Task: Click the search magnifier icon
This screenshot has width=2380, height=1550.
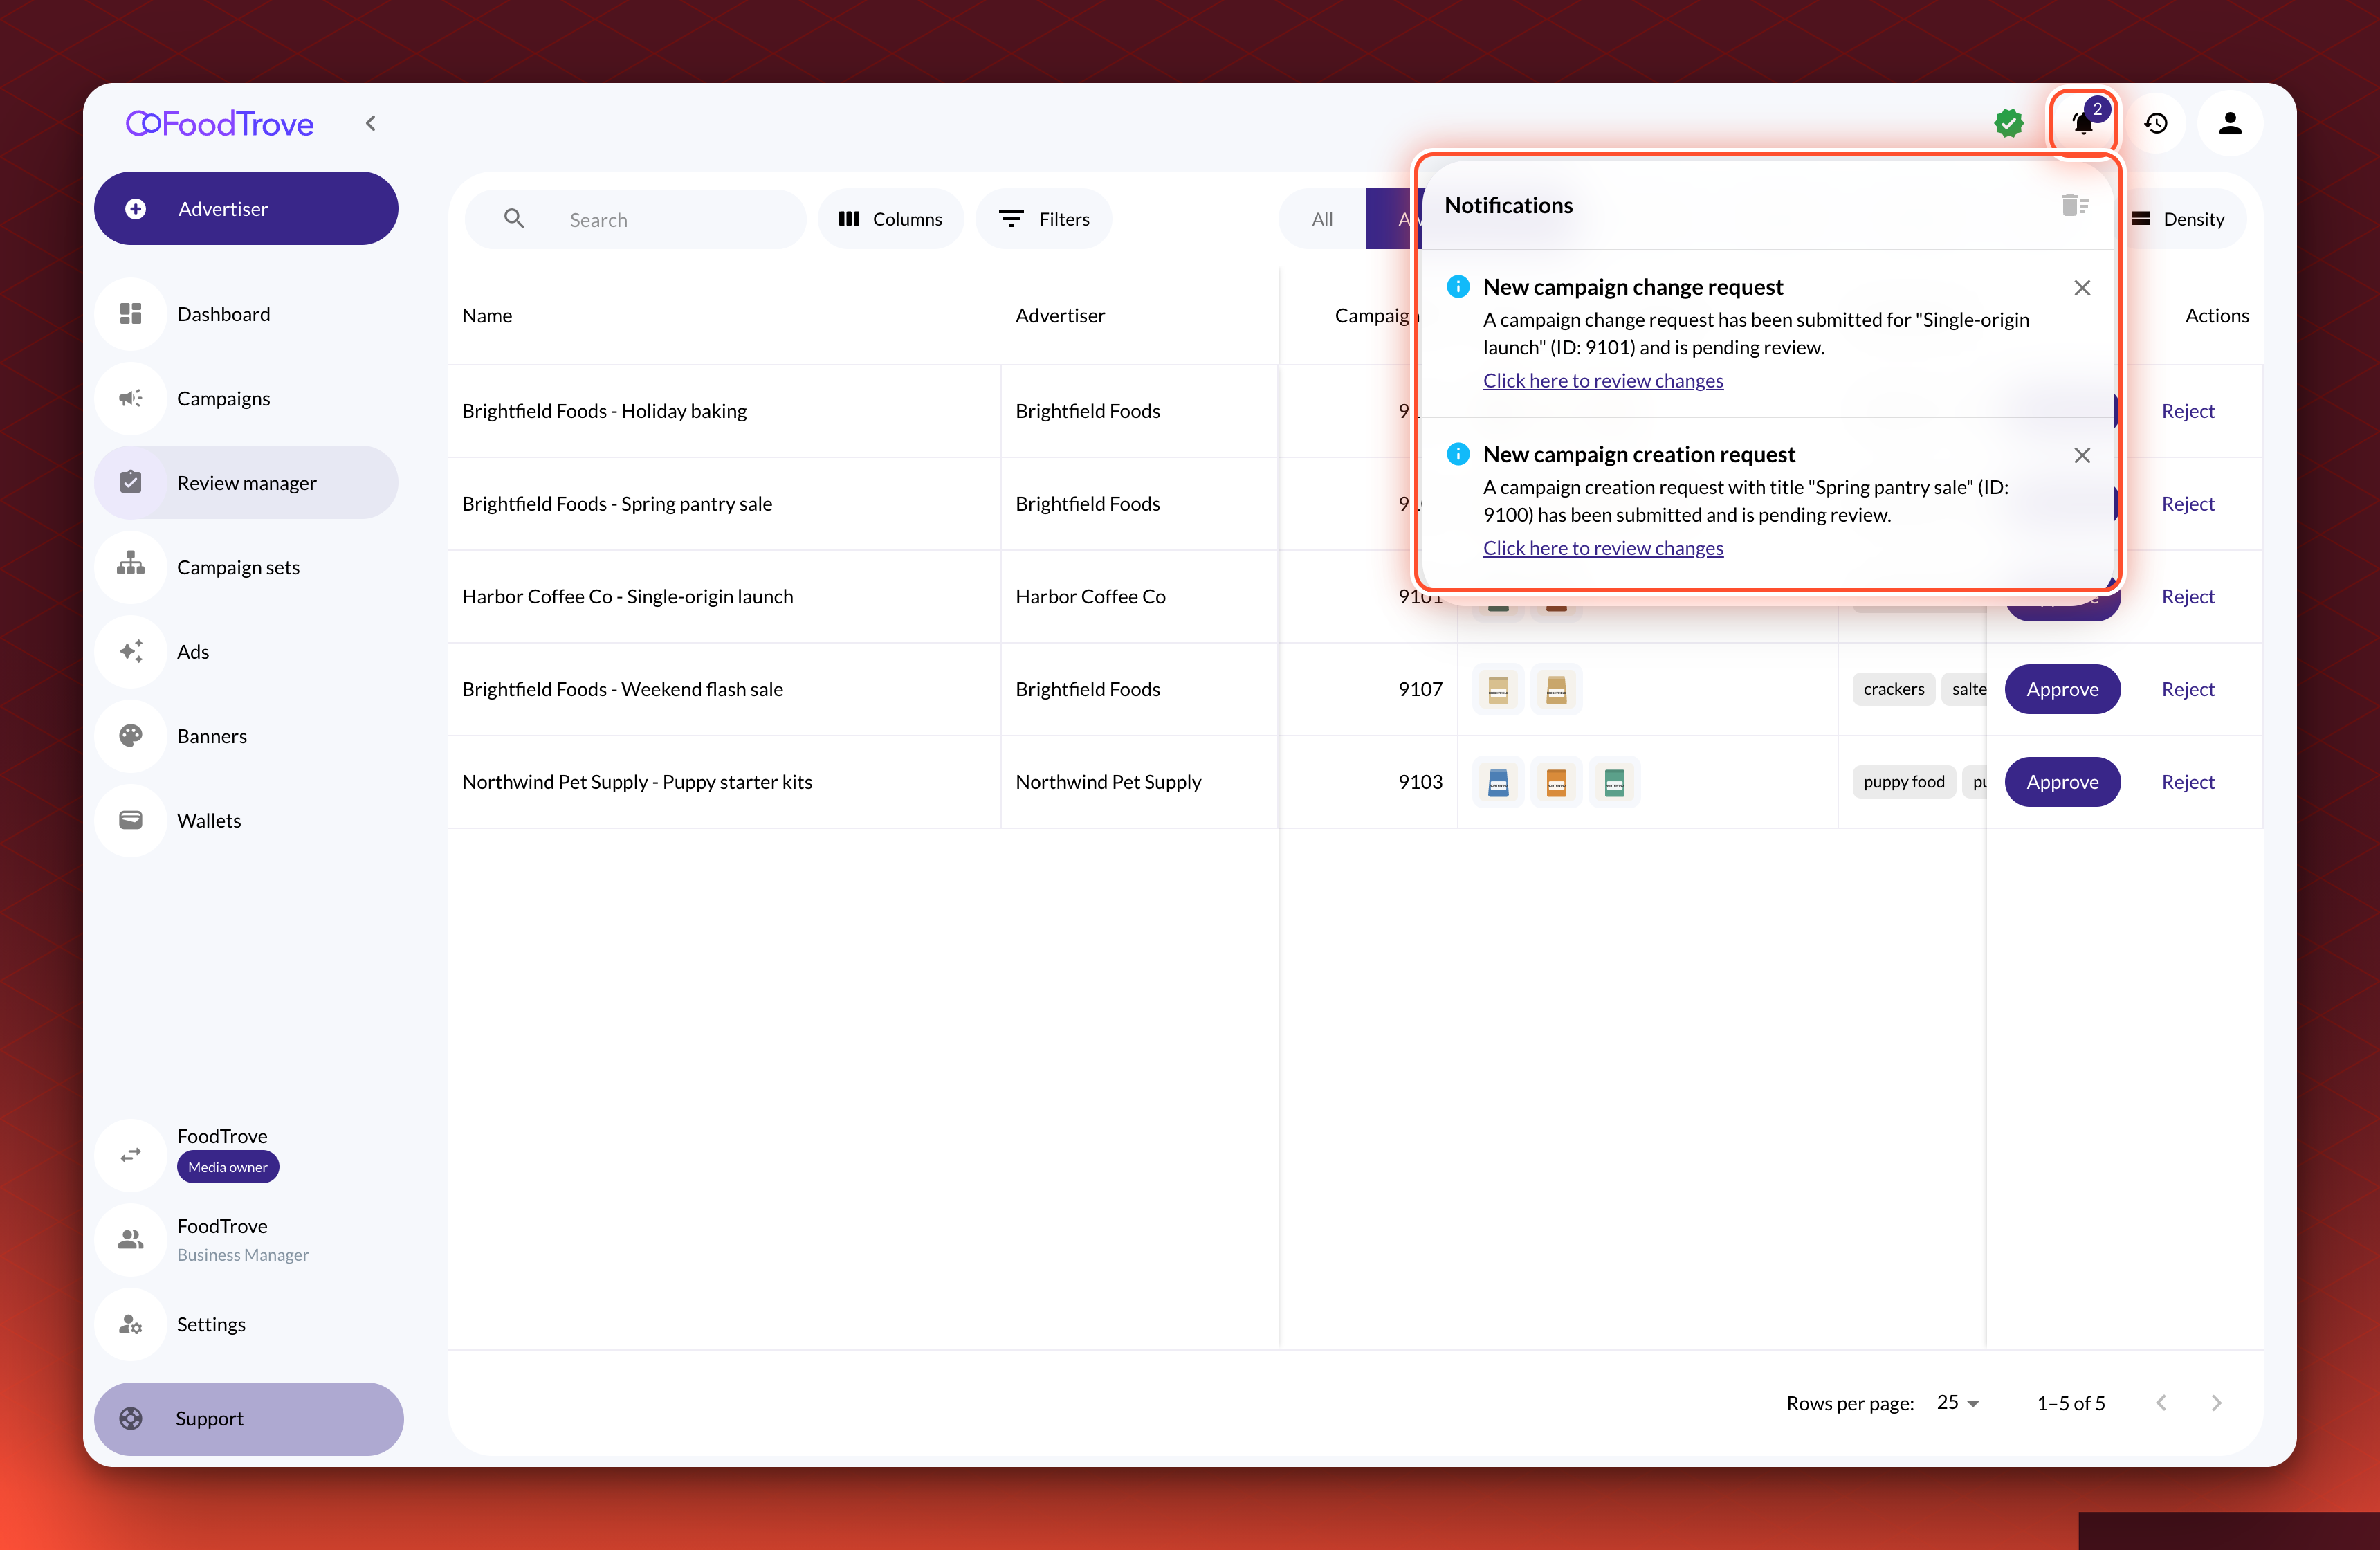Action: [x=514, y=218]
